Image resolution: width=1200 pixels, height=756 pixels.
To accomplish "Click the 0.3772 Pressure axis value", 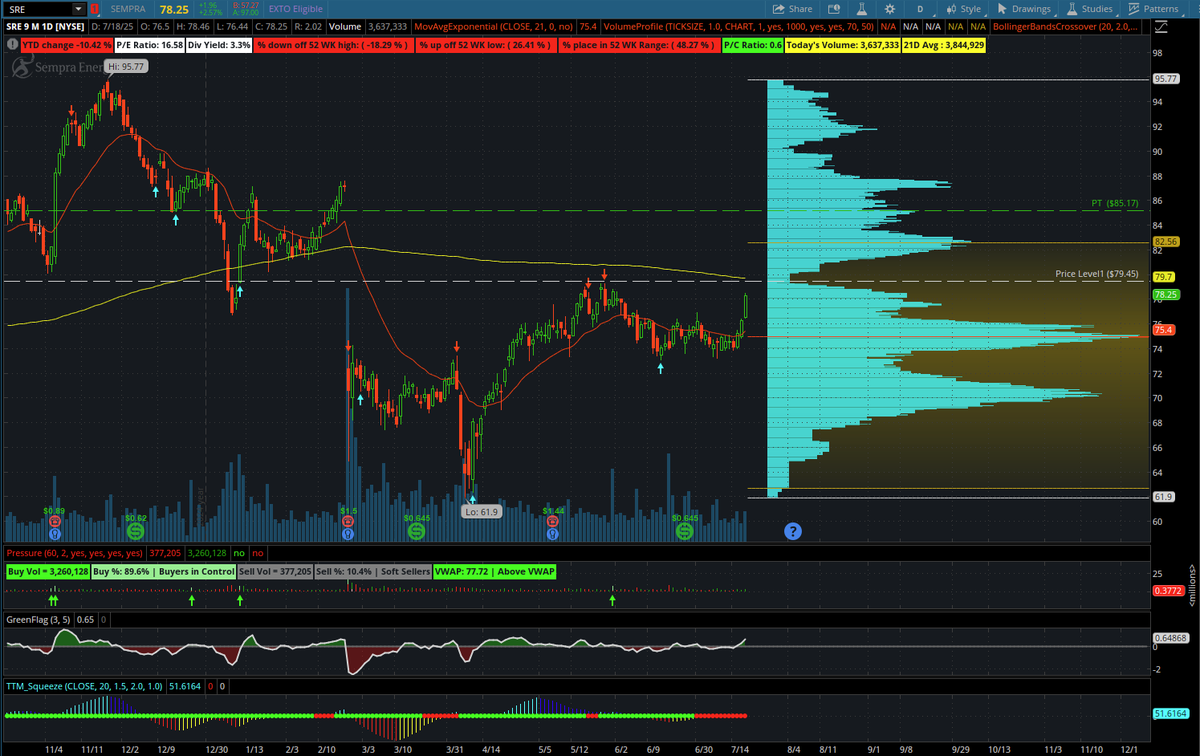I will pos(1167,591).
